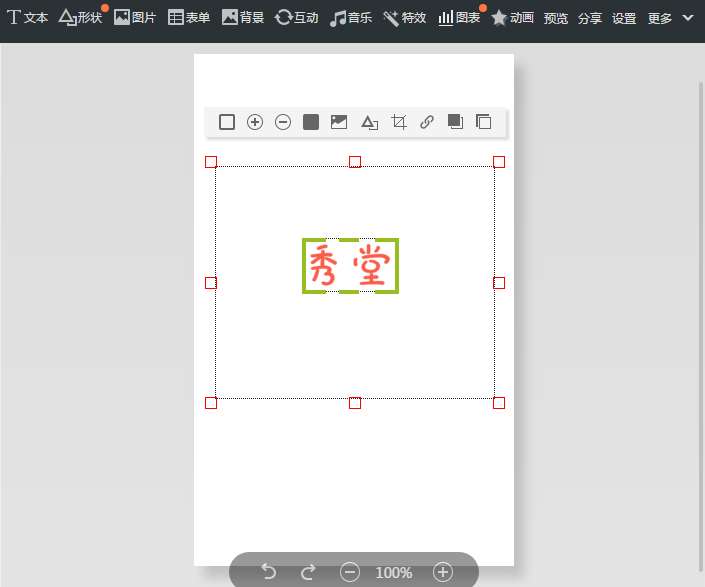The image size is (705, 587).
Task: Click the copy duplicate icon
Action: (483, 122)
